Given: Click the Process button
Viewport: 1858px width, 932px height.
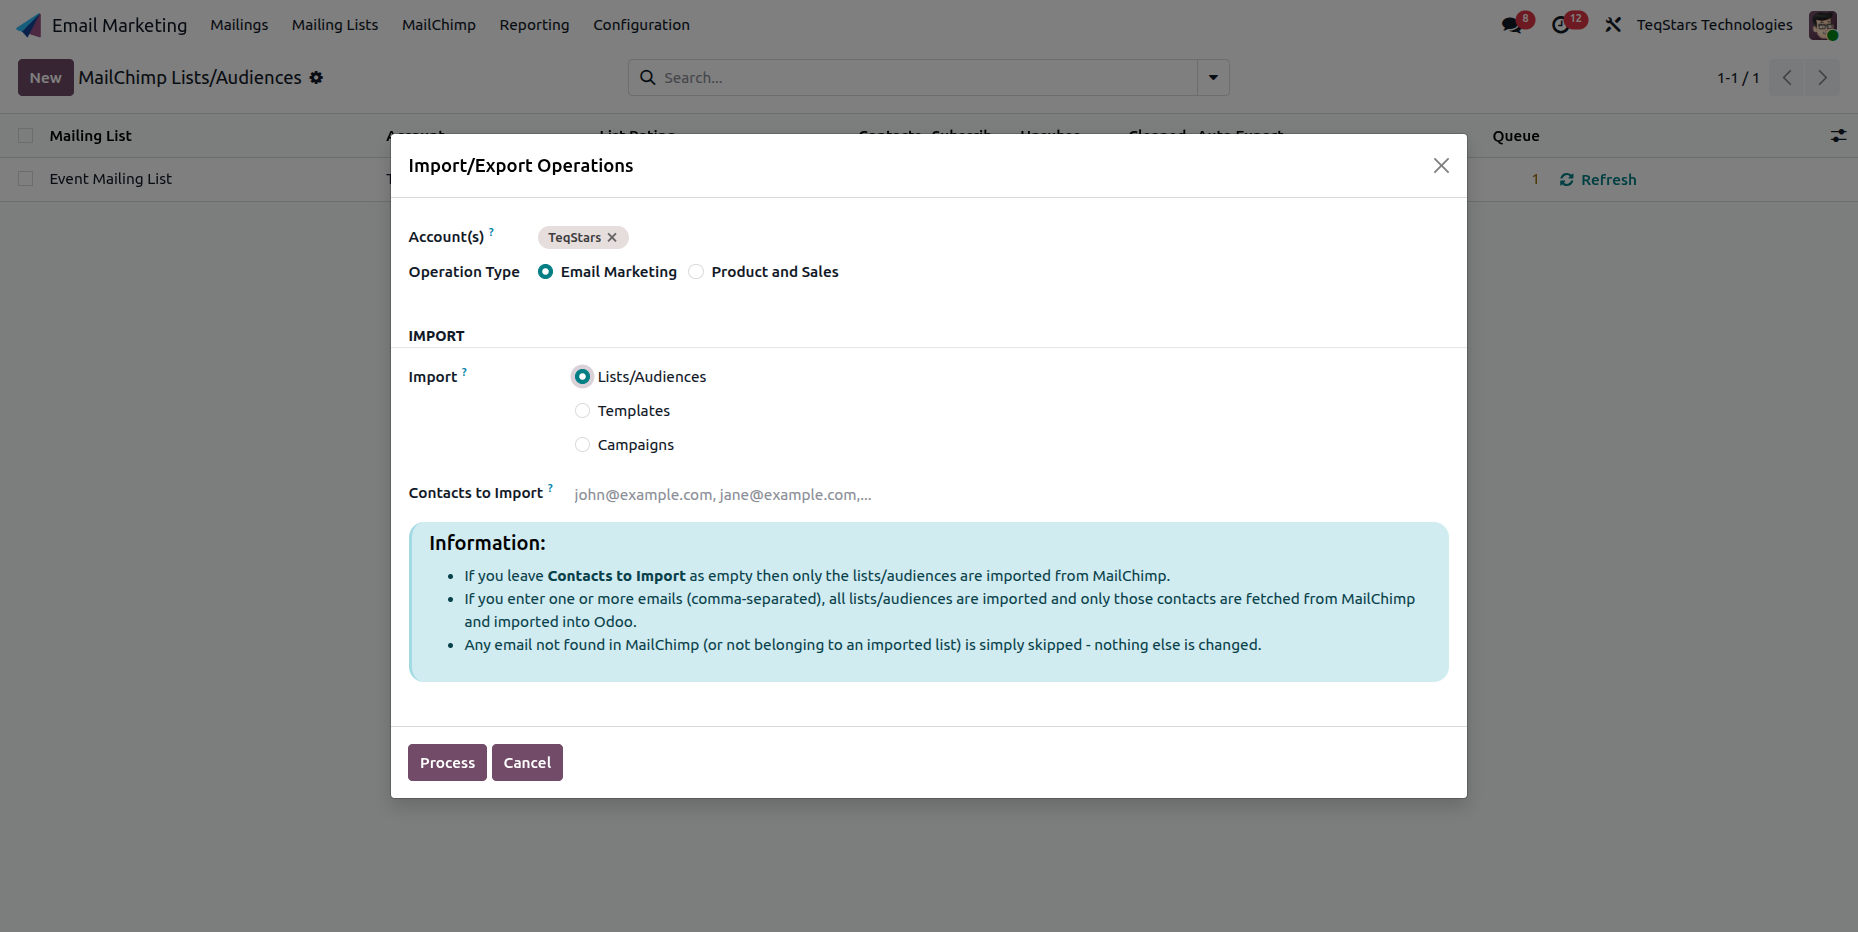Looking at the screenshot, I should (447, 763).
